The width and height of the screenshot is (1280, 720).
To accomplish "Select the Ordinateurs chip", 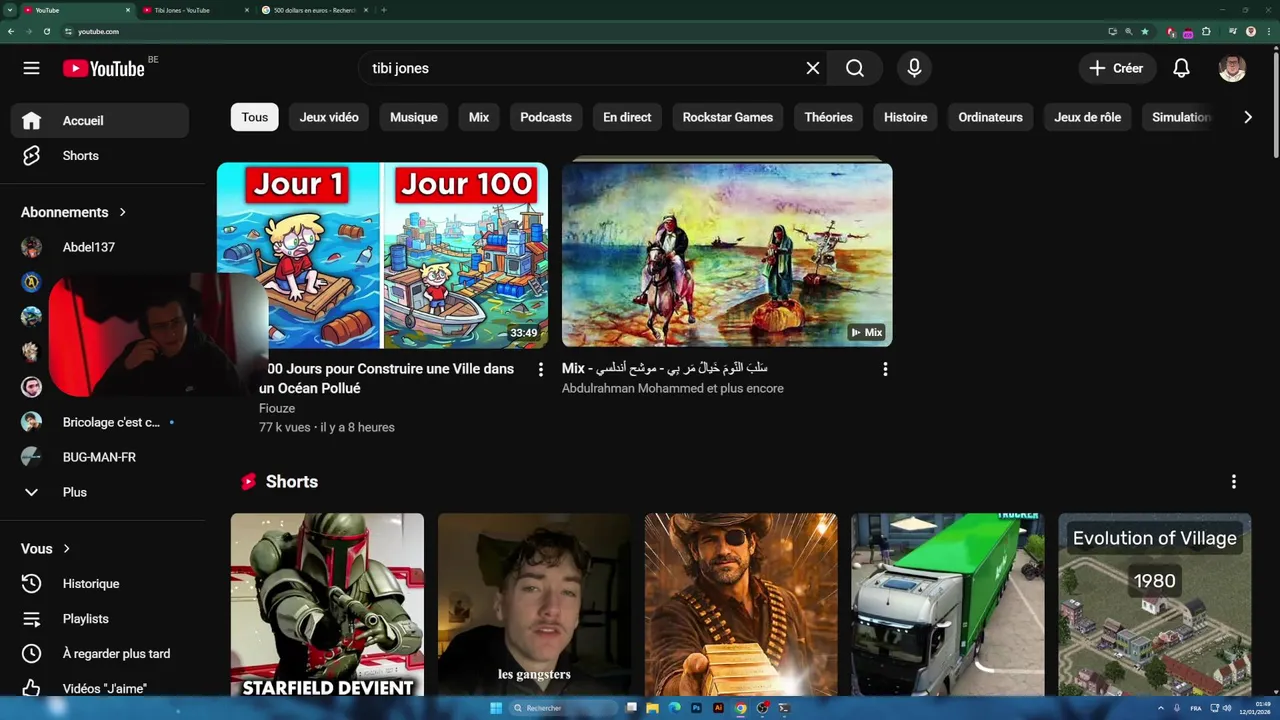I will pos(991,117).
